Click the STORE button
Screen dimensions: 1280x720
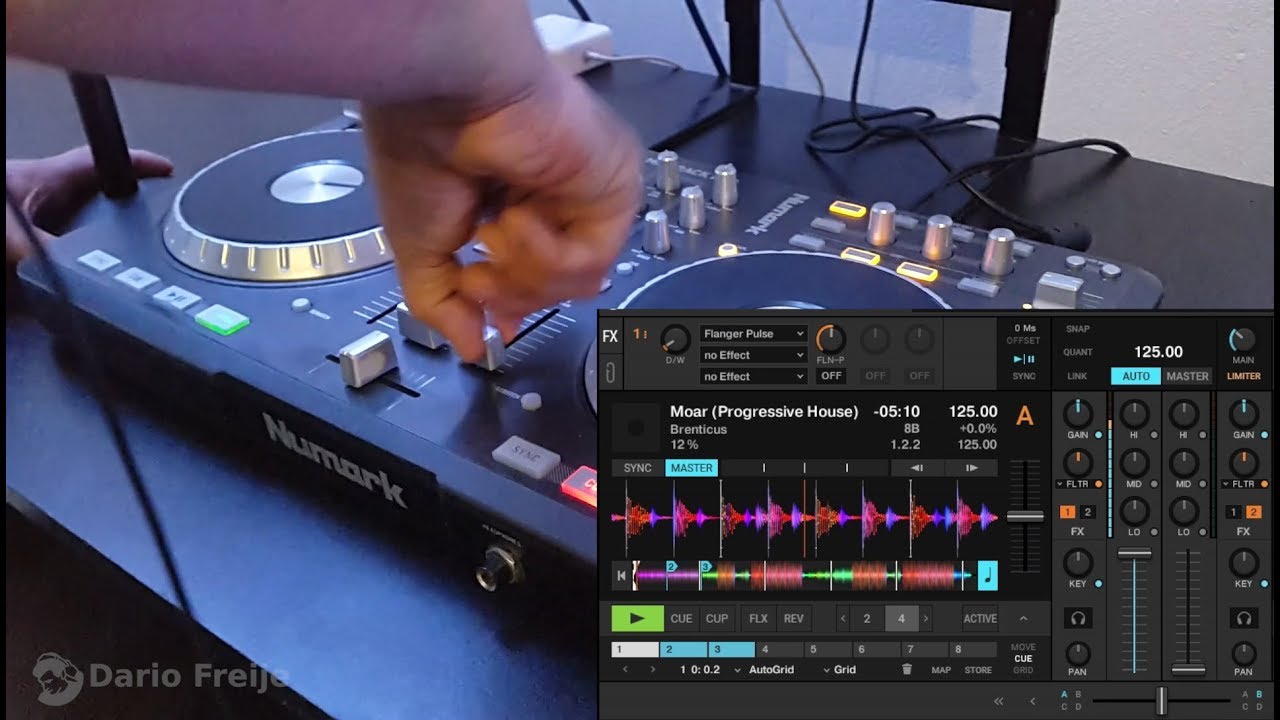(x=978, y=670)
